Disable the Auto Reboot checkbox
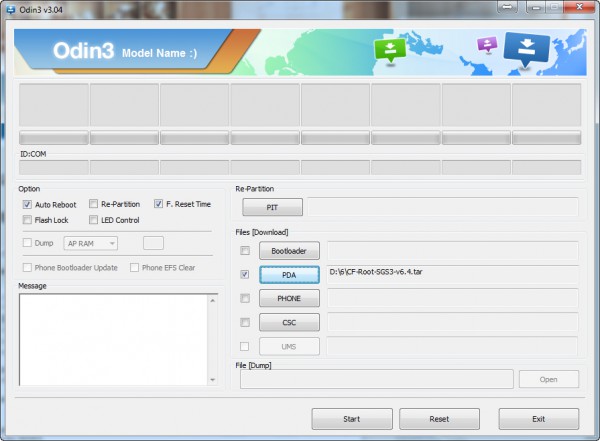This screenshot has width=600, height=441. pyautogui.click(x=28, y=204)
